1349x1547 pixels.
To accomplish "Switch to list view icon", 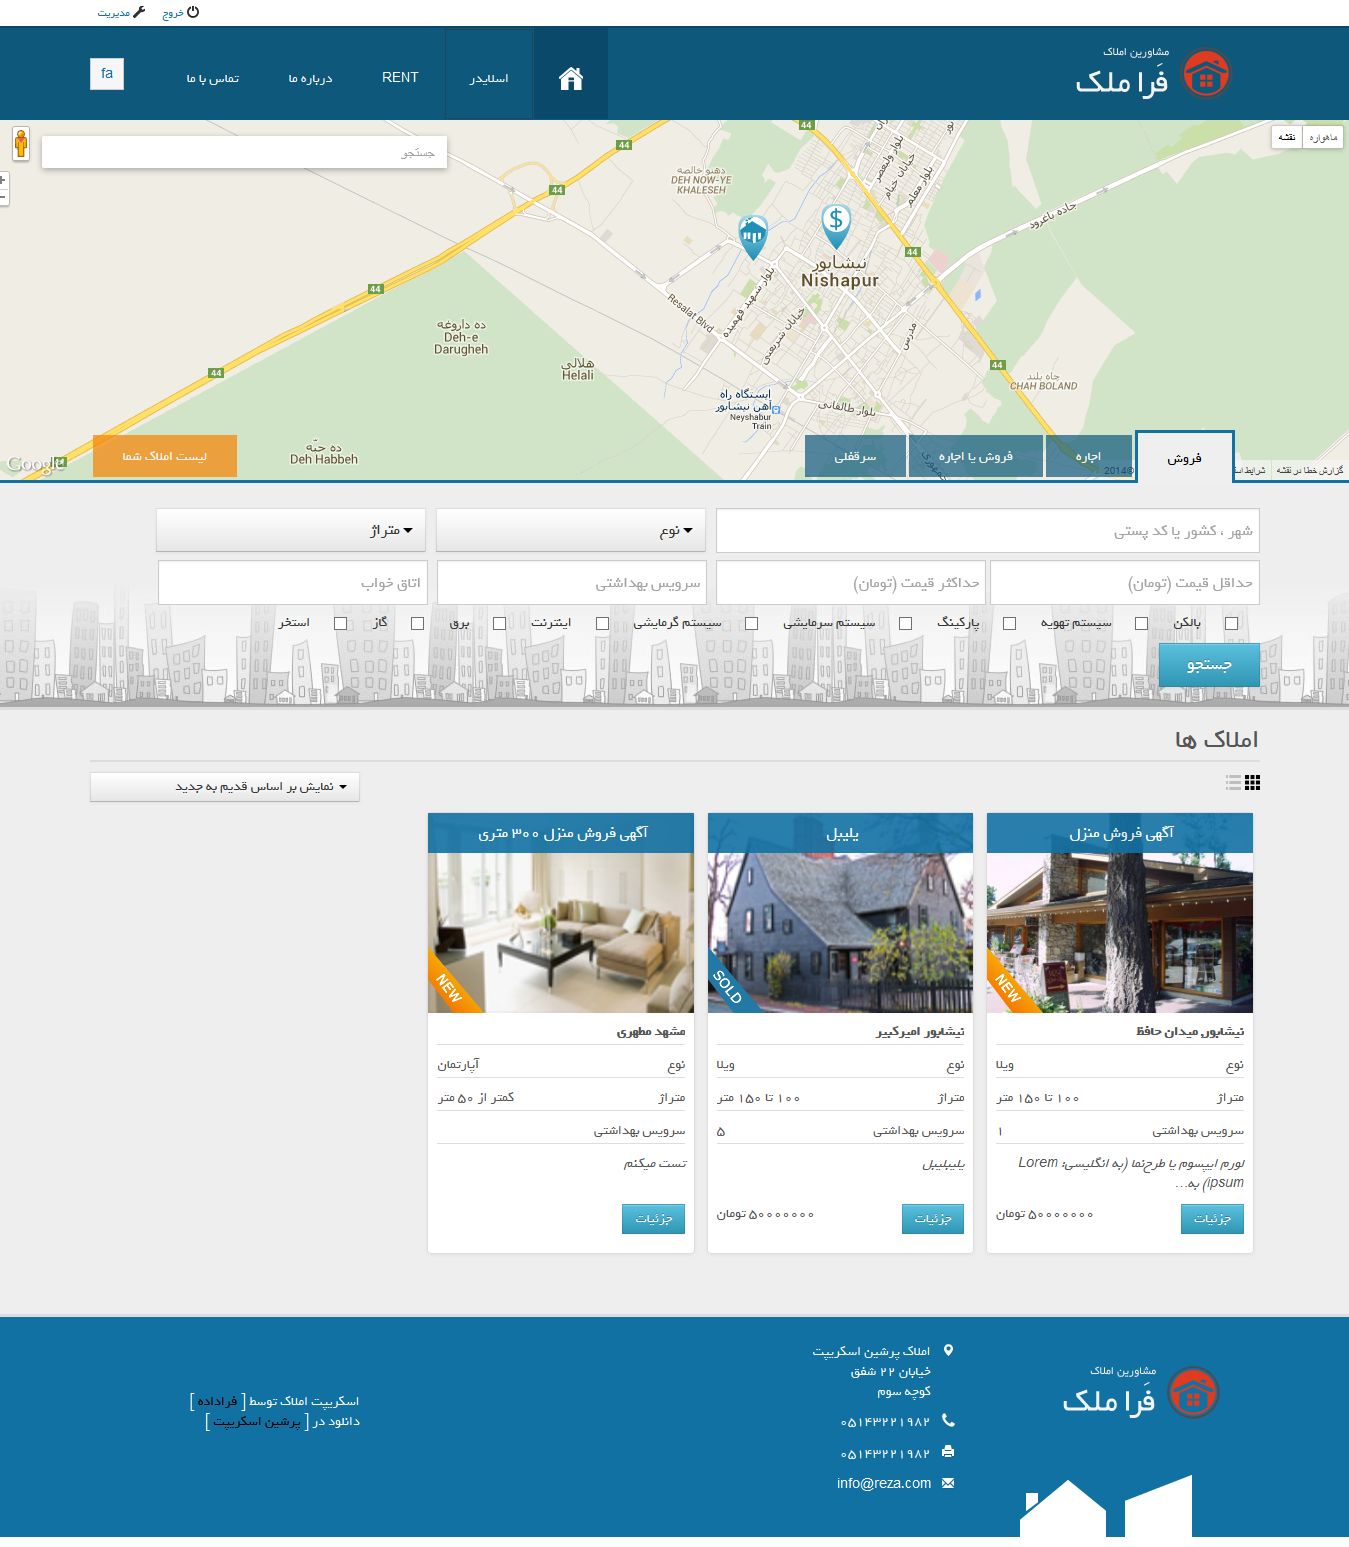I will tap(1233, 783).
